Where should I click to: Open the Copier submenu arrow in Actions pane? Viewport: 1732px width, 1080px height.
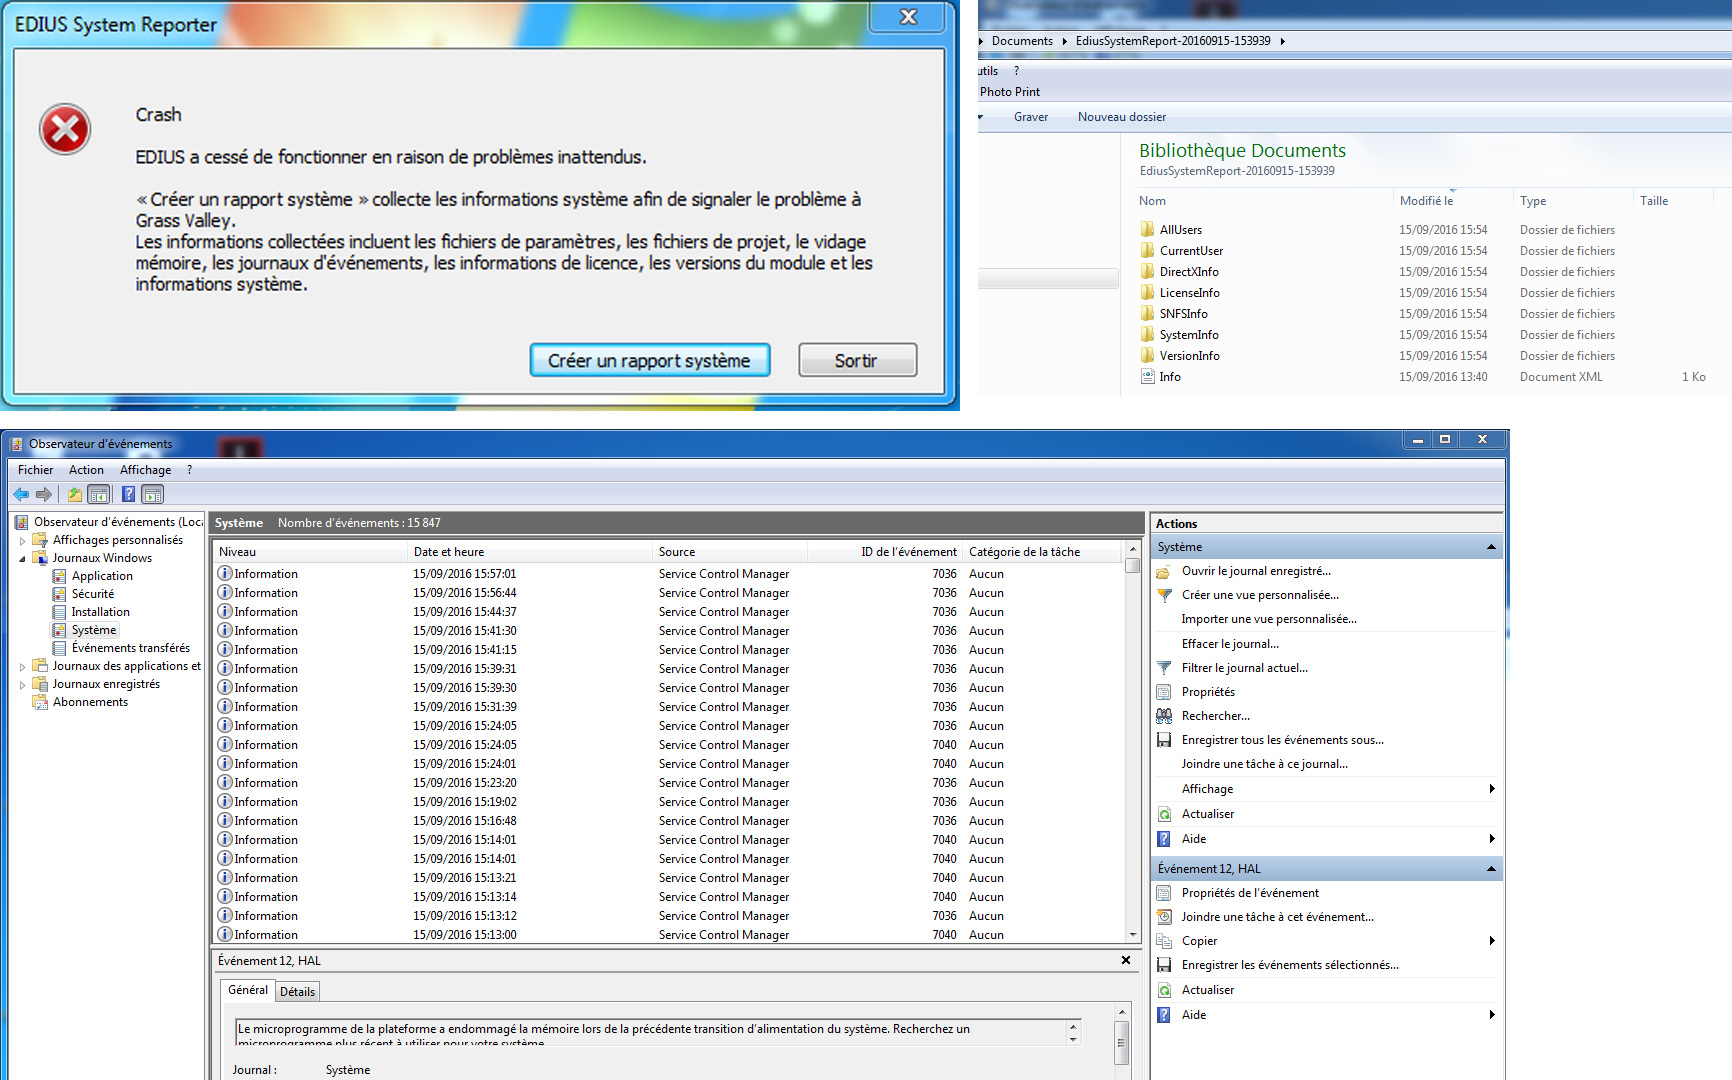coord(1492,941)
